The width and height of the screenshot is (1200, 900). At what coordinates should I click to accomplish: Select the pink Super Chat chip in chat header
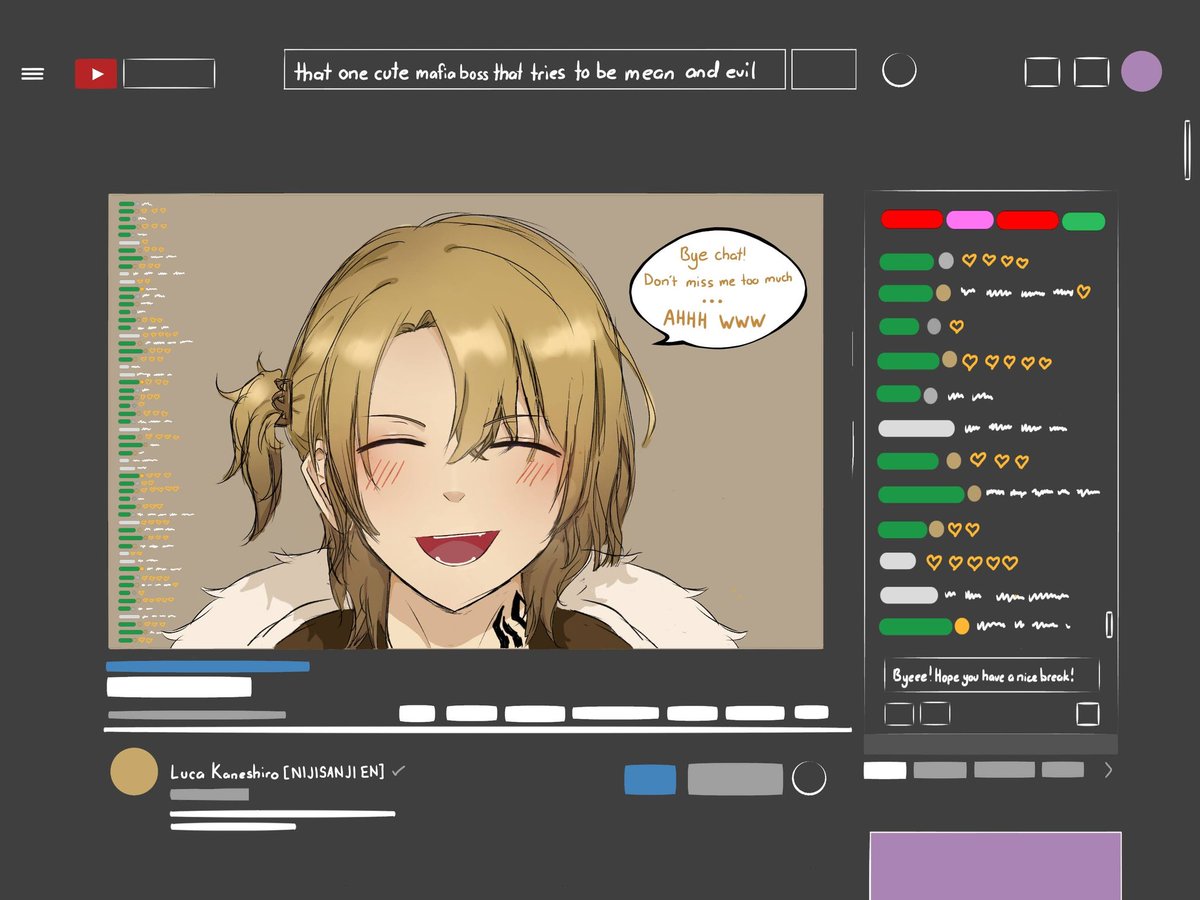[x=970, y=220]
